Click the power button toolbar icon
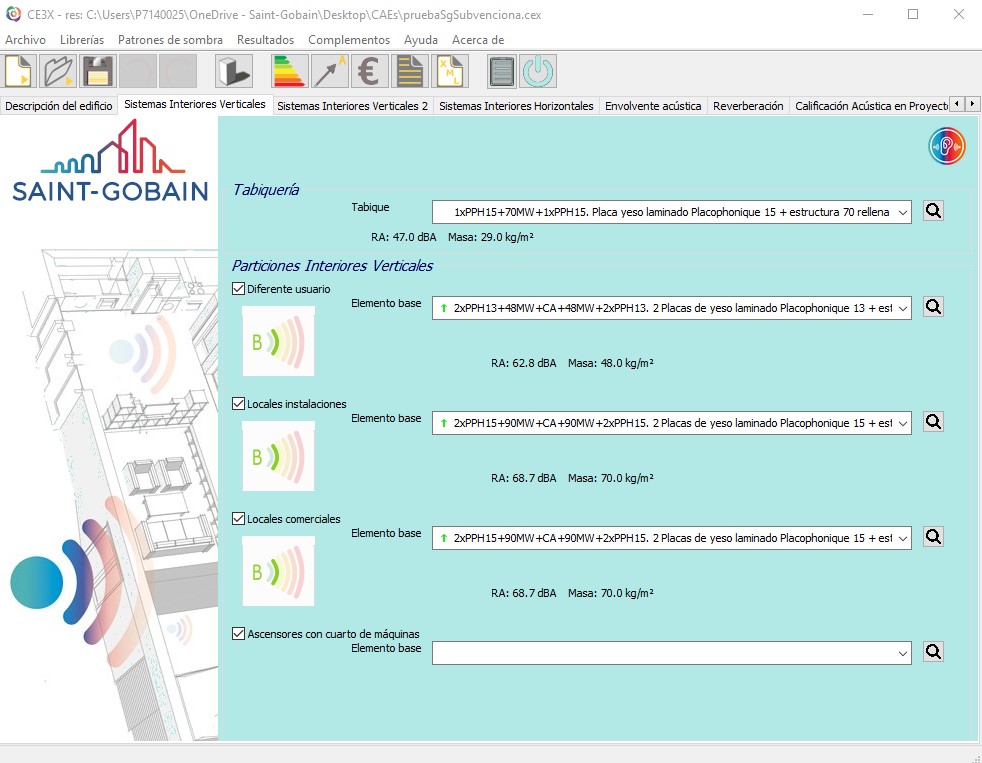 click(538, 72)
